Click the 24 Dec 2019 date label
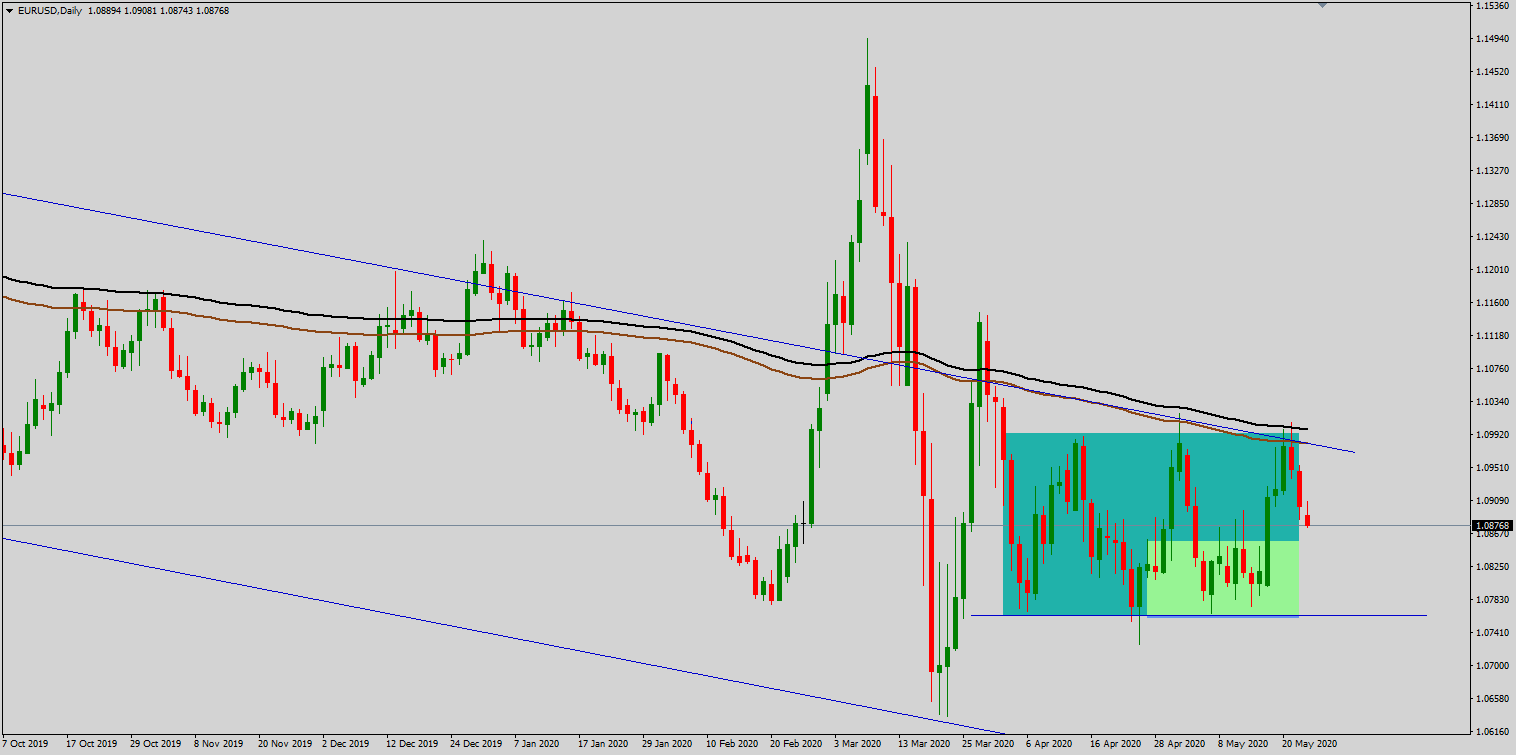 (x=475, y=745)
